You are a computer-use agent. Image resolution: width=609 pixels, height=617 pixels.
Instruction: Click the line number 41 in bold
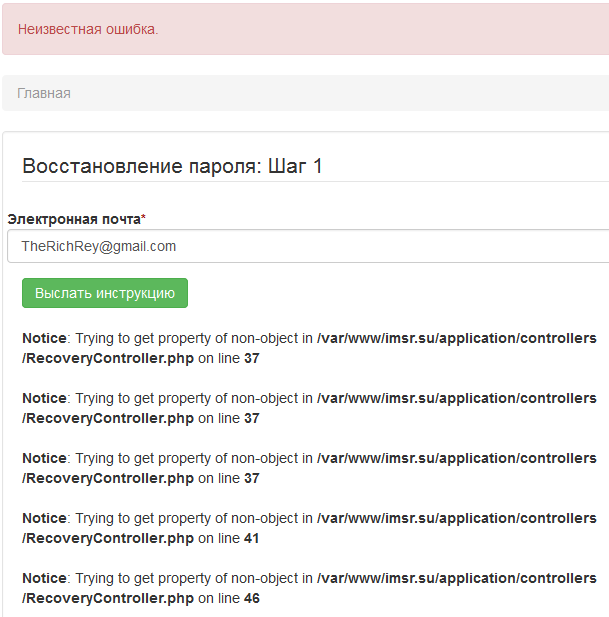point(251,538)
